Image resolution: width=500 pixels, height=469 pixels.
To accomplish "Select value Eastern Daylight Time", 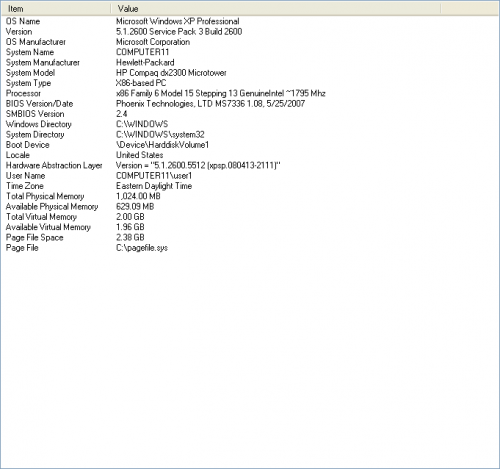I will 154,186.
